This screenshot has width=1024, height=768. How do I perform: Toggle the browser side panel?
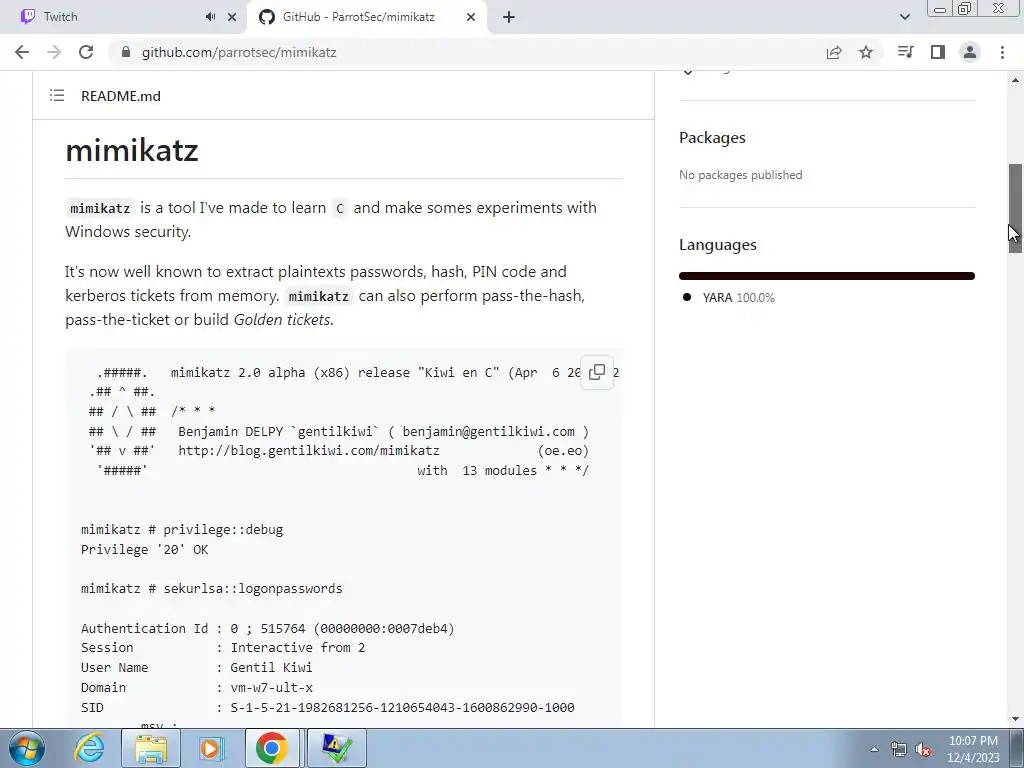[938, 52]
